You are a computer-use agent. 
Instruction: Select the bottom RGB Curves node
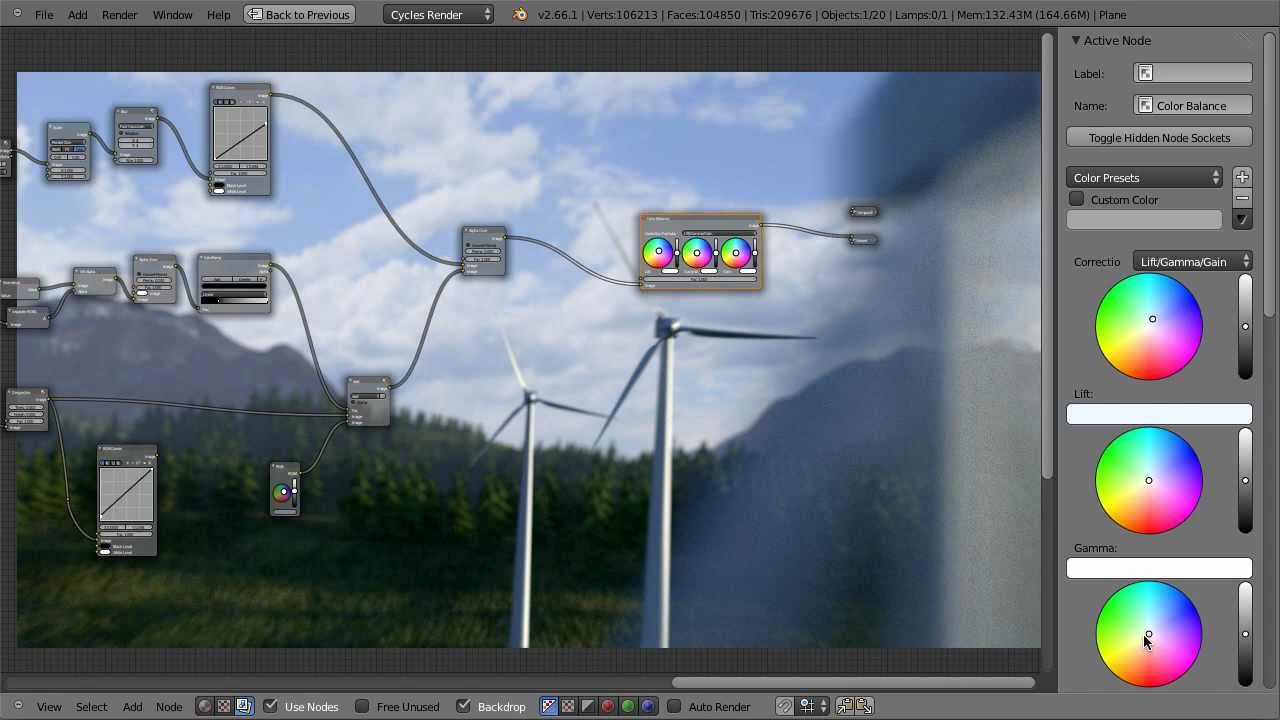[127, 500]
